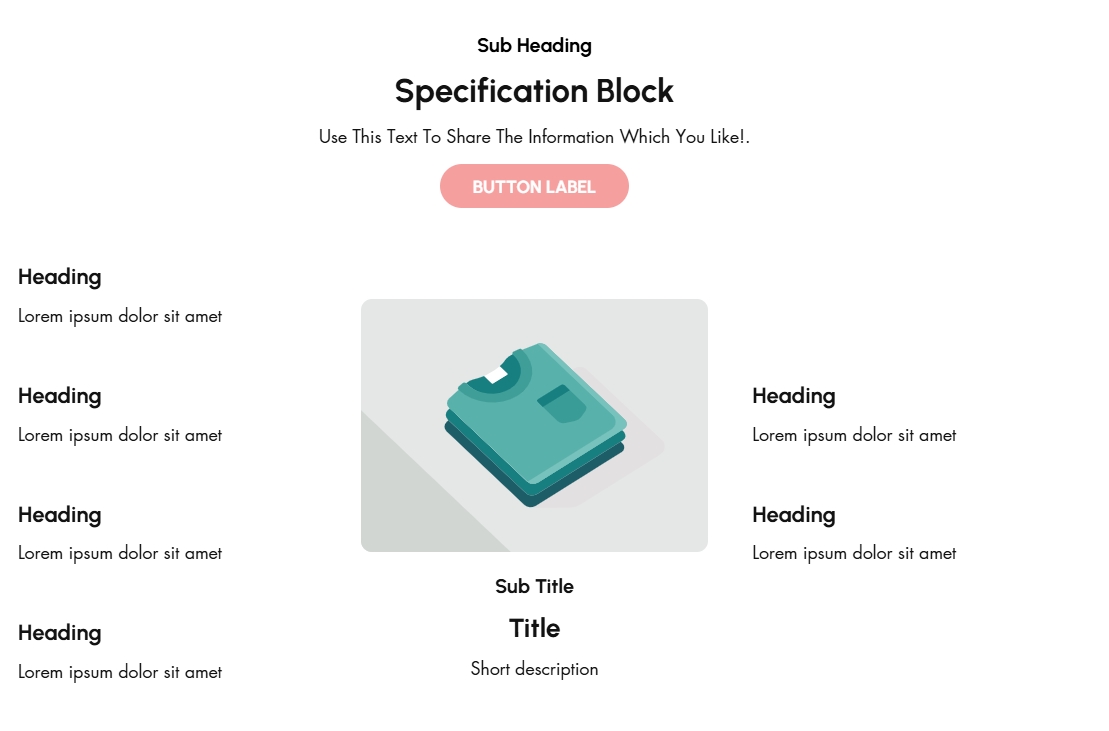Select Lorem ipsum text under second left Heading

(x=120, y=436)
